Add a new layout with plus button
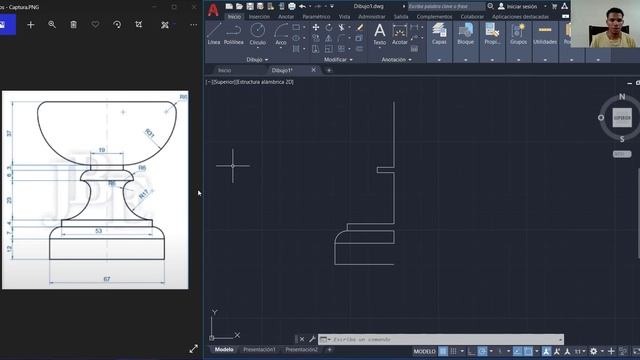Screen dimensions: 640x360 pyautogui.click(x=329, y=350)
